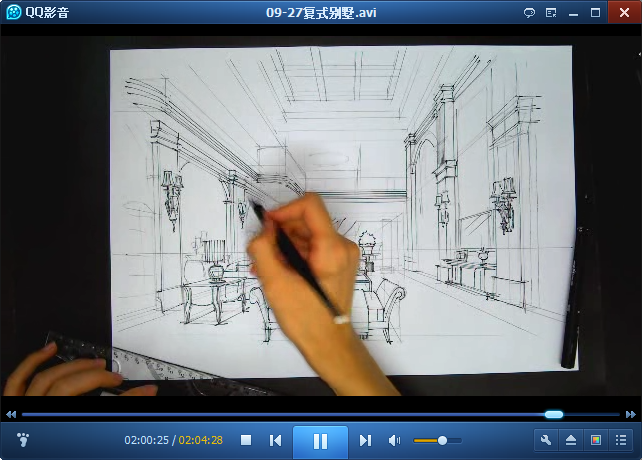Open the wrench tools settings

click(x=546, y=440)
